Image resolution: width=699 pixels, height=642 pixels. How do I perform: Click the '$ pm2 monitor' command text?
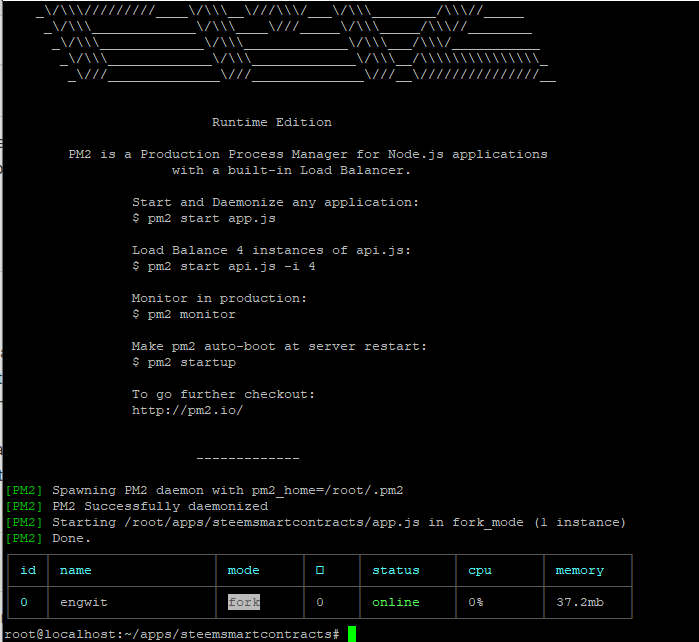coord(184,314)
